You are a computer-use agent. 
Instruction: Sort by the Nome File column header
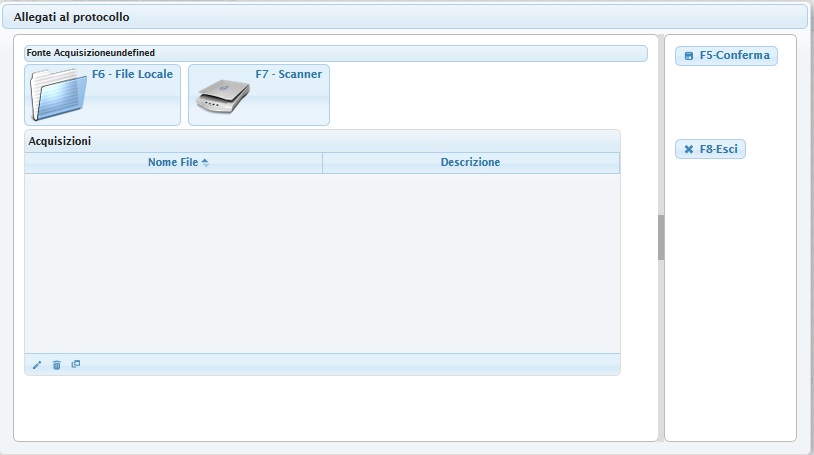(173, 162)
